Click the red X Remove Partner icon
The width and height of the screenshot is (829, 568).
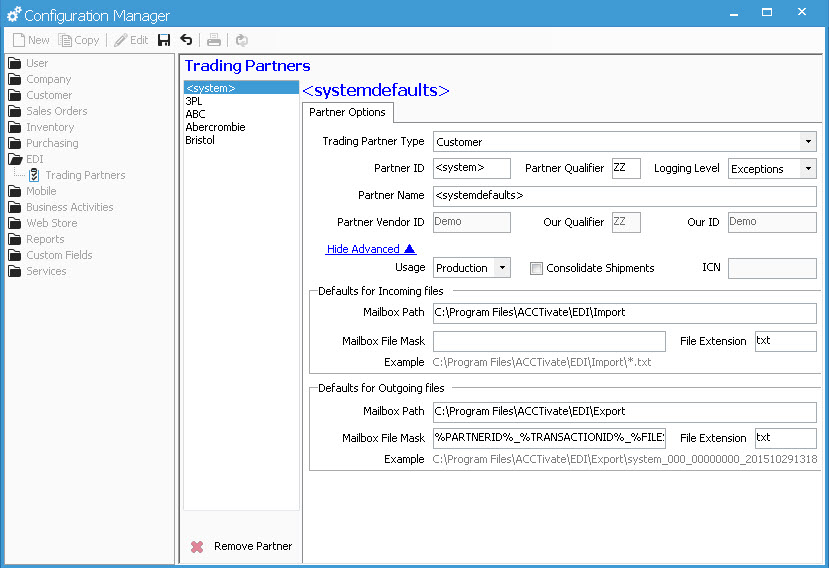[197, 547]
